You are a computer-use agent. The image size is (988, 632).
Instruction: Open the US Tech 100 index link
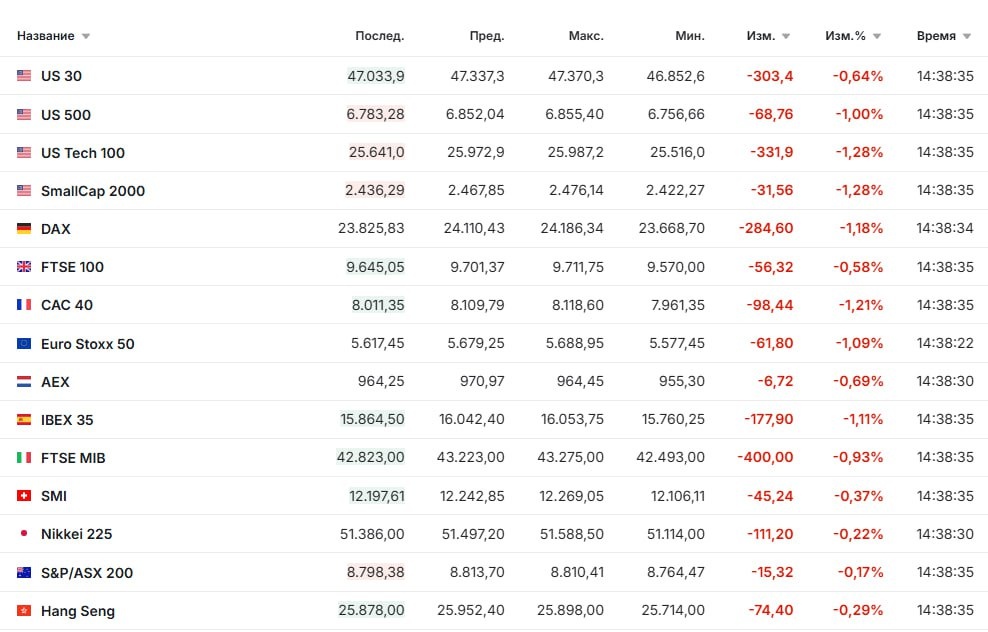click(83, 153)
